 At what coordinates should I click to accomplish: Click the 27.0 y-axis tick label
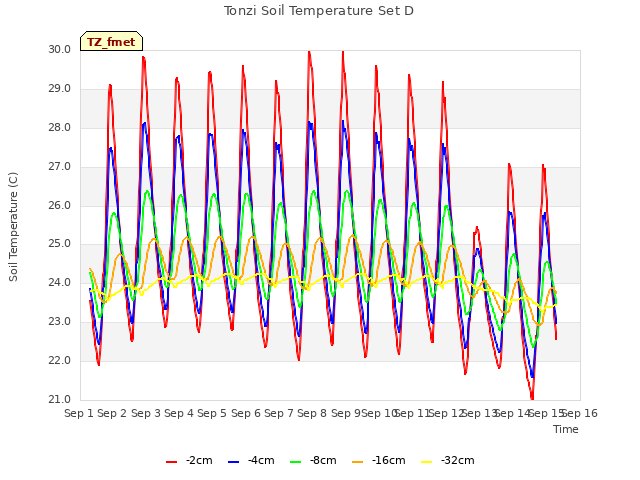tap(60, 167)
